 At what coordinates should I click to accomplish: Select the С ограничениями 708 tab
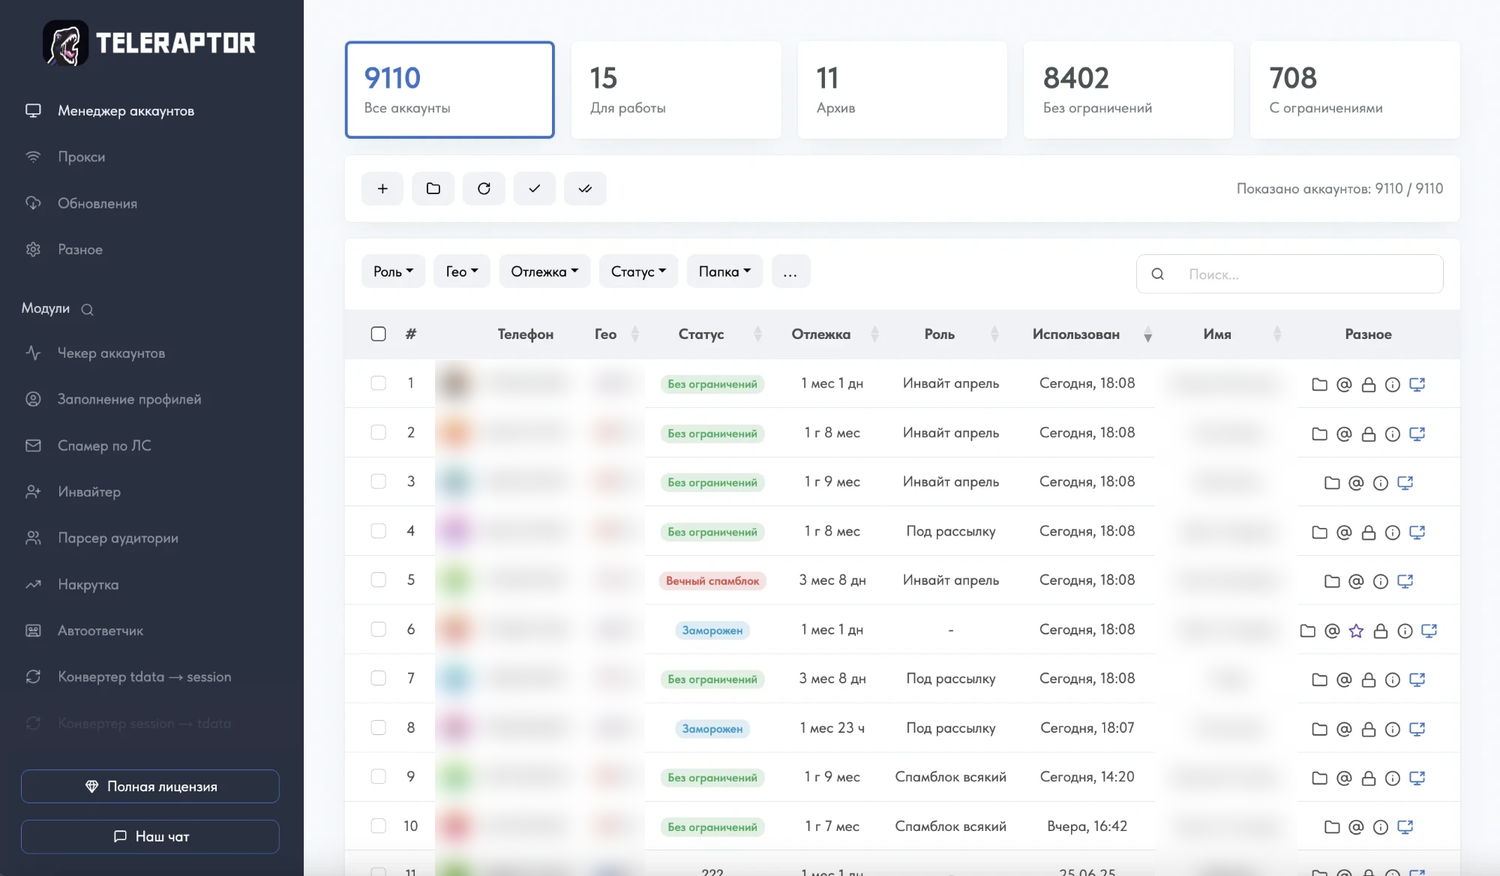[x=1355, y=90]
